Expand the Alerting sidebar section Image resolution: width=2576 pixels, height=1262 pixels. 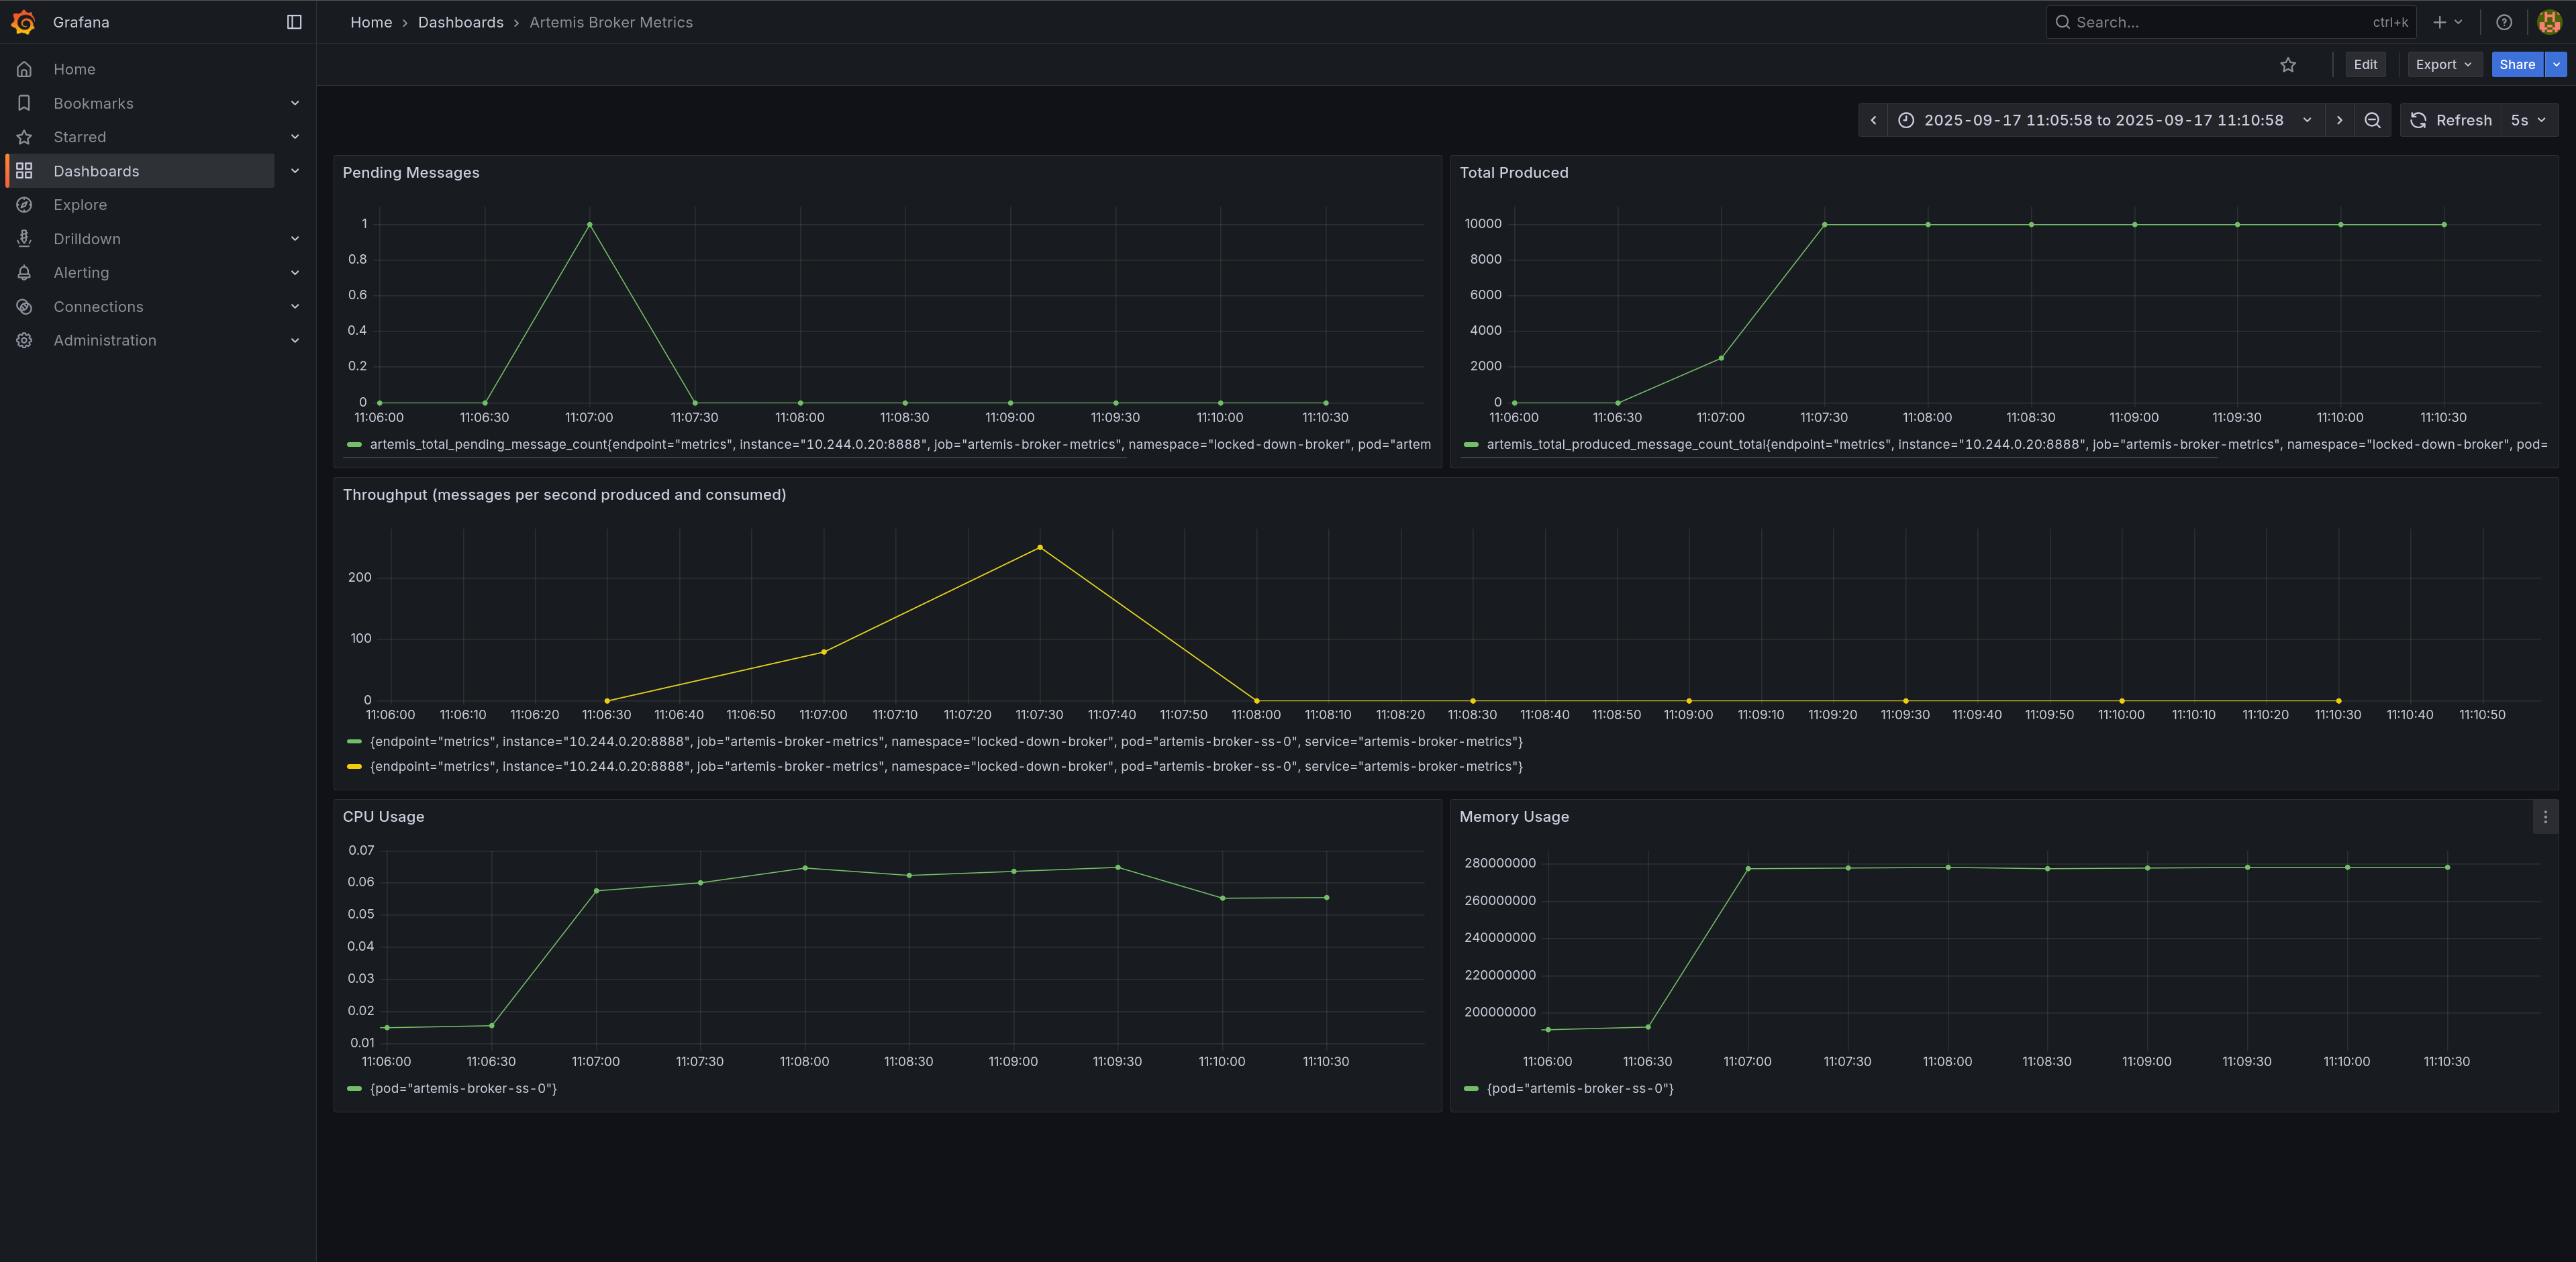[x=294, y=273]
